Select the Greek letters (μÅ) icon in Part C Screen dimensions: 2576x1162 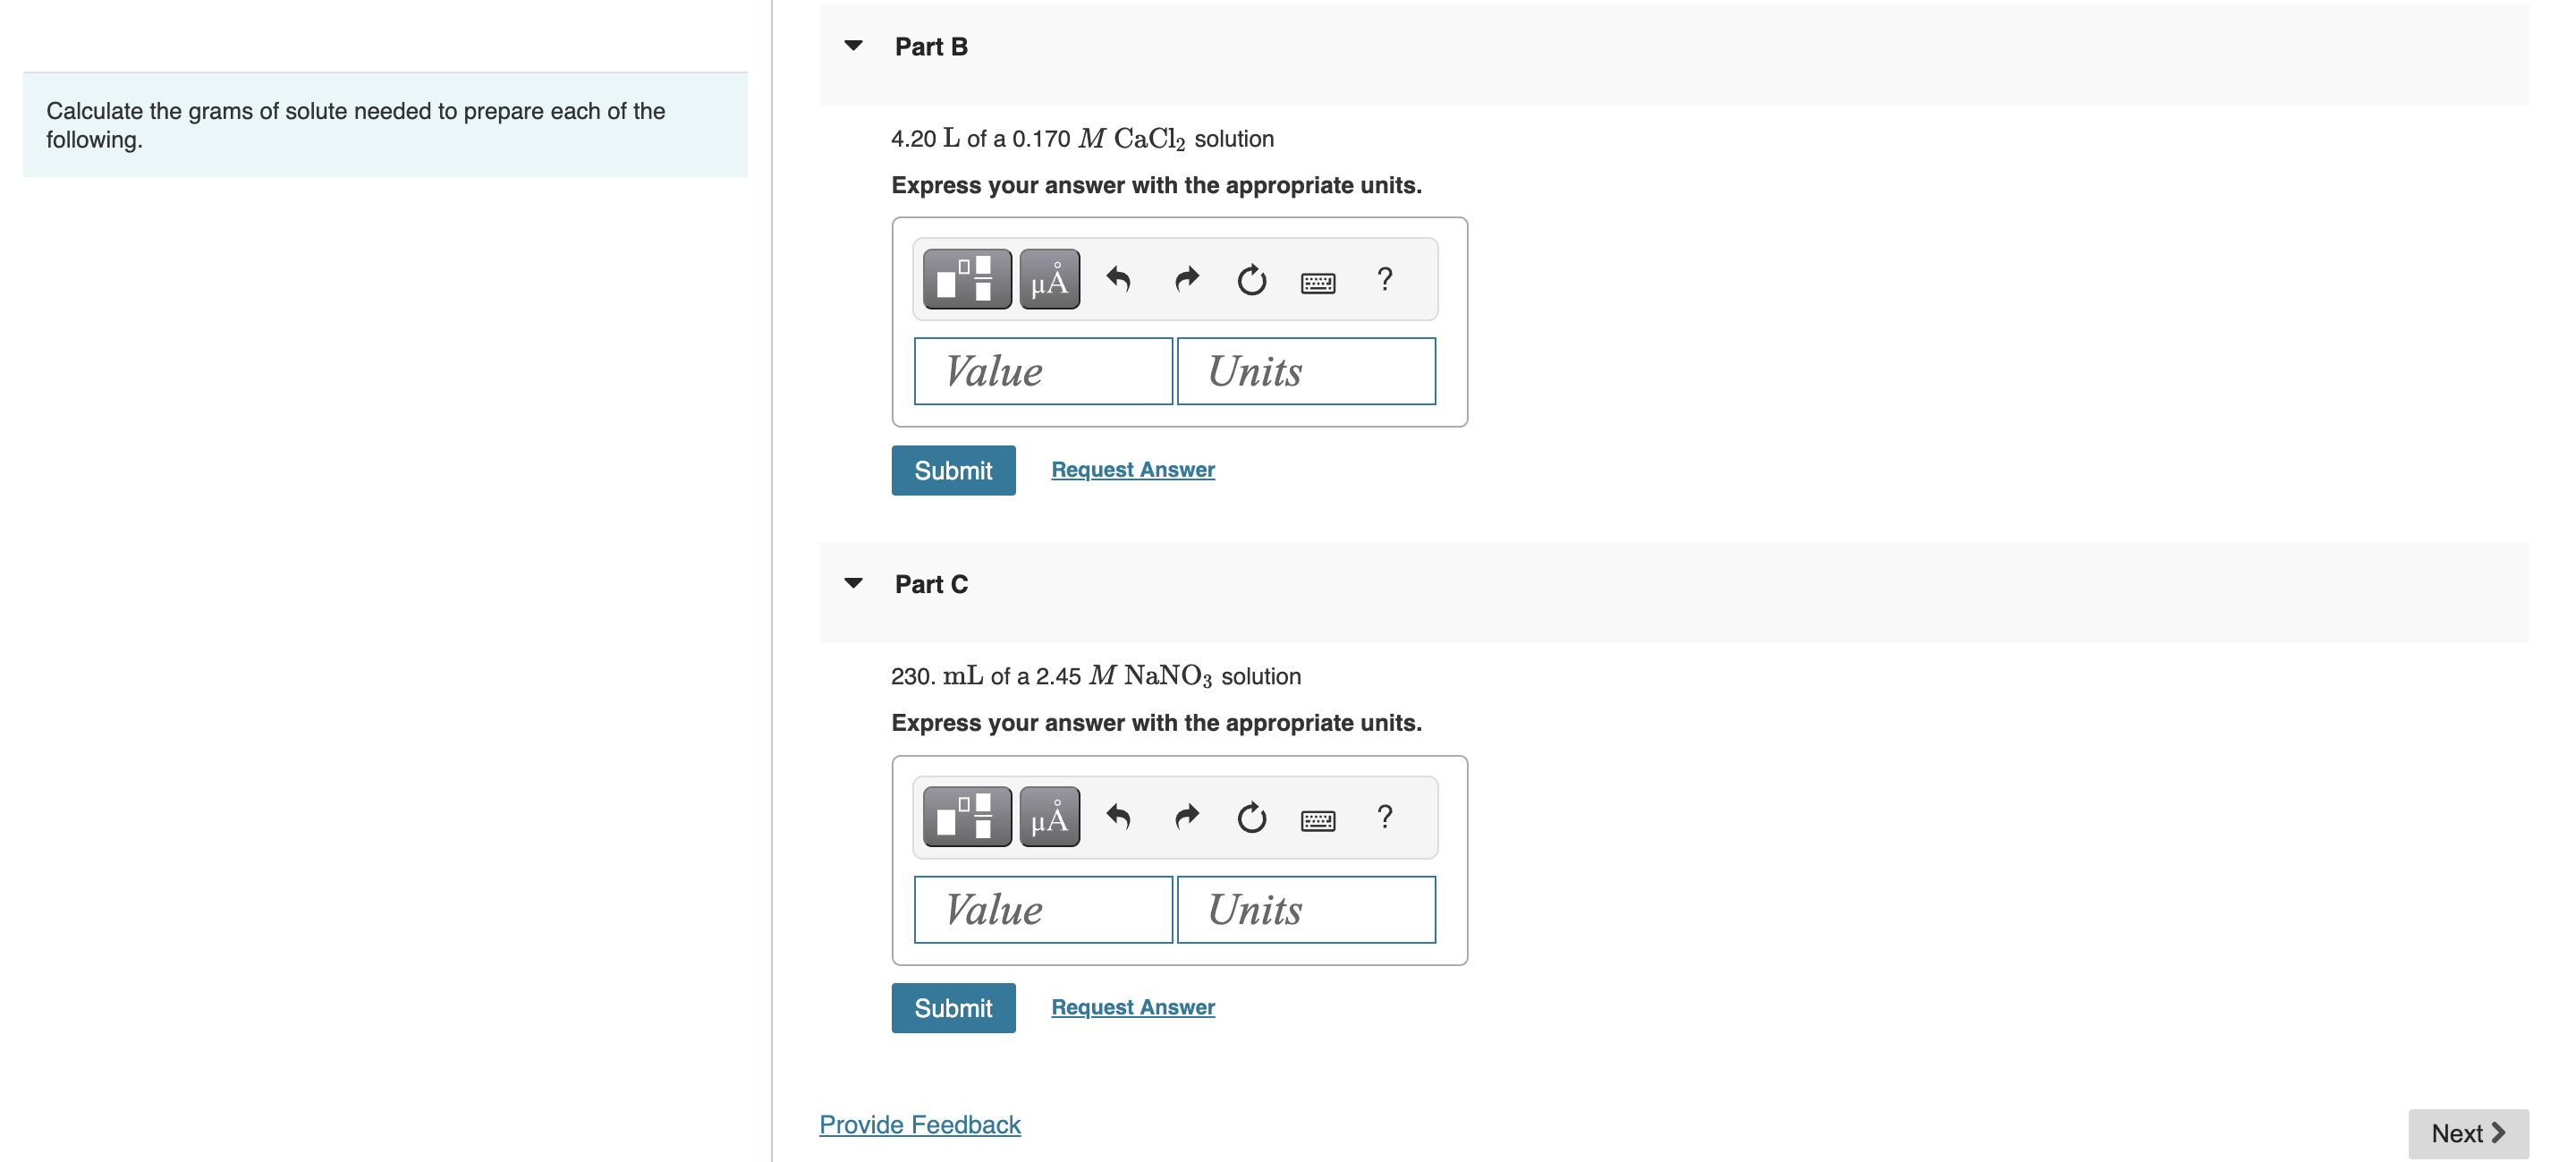1049,817
